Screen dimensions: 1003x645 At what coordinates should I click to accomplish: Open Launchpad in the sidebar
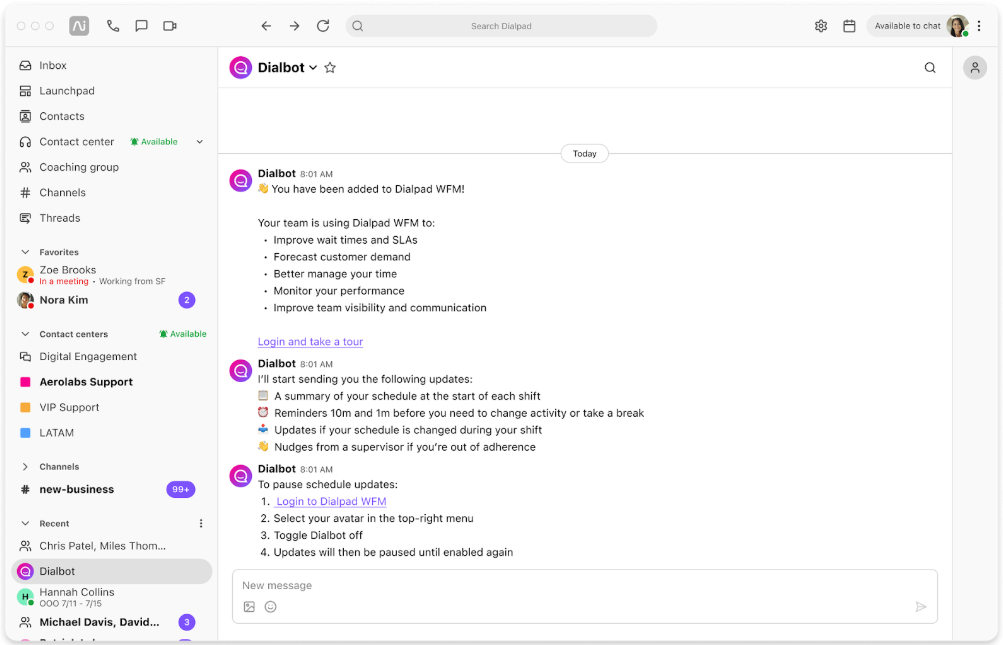112,91
